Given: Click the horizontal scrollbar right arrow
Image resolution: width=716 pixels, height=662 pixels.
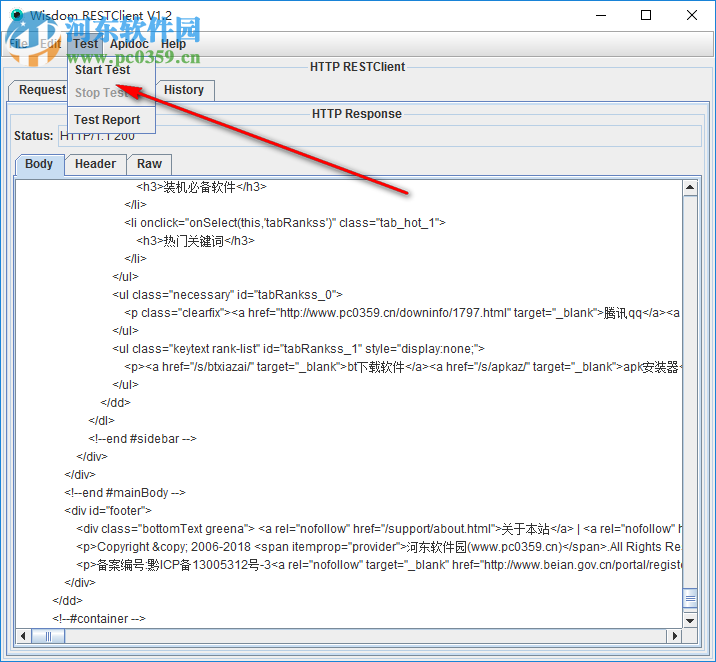Looking at the screenshot, I should pos(674,636).
